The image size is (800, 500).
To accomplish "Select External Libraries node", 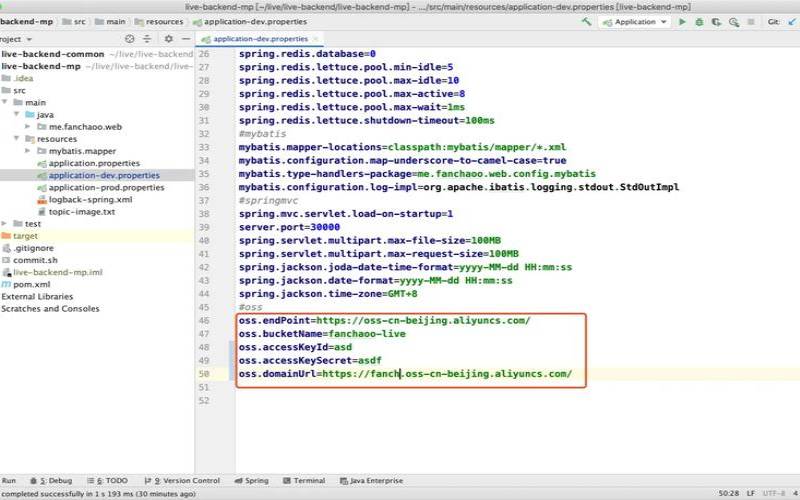I will click(x=37, y=297).
